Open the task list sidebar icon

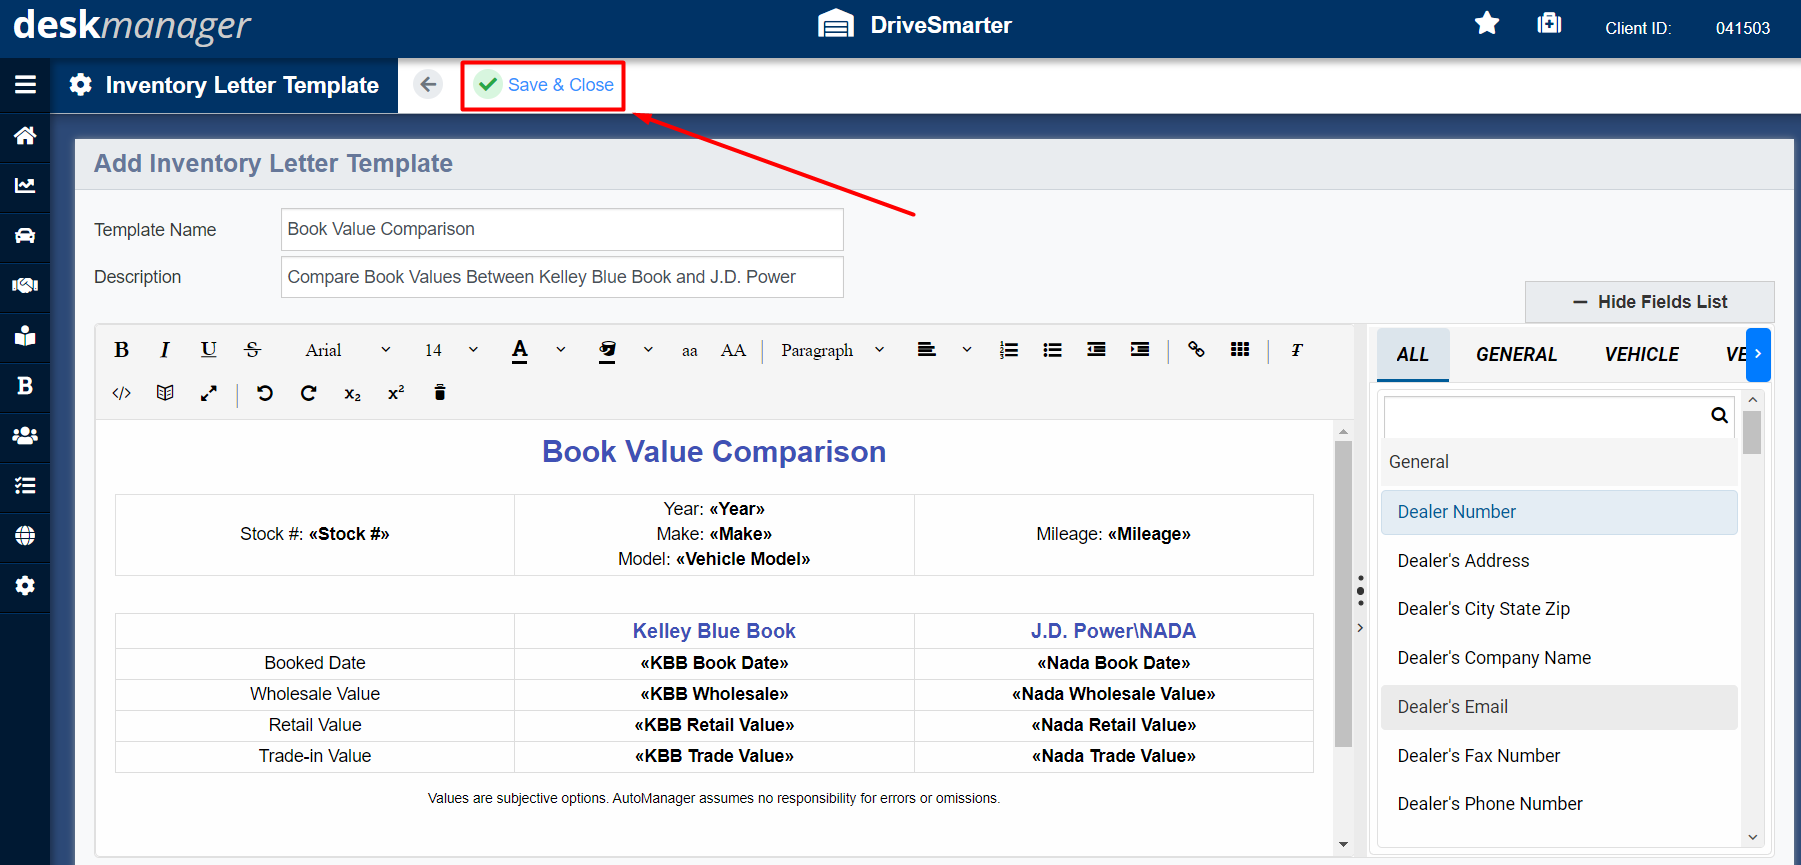[x=25, y=485]
